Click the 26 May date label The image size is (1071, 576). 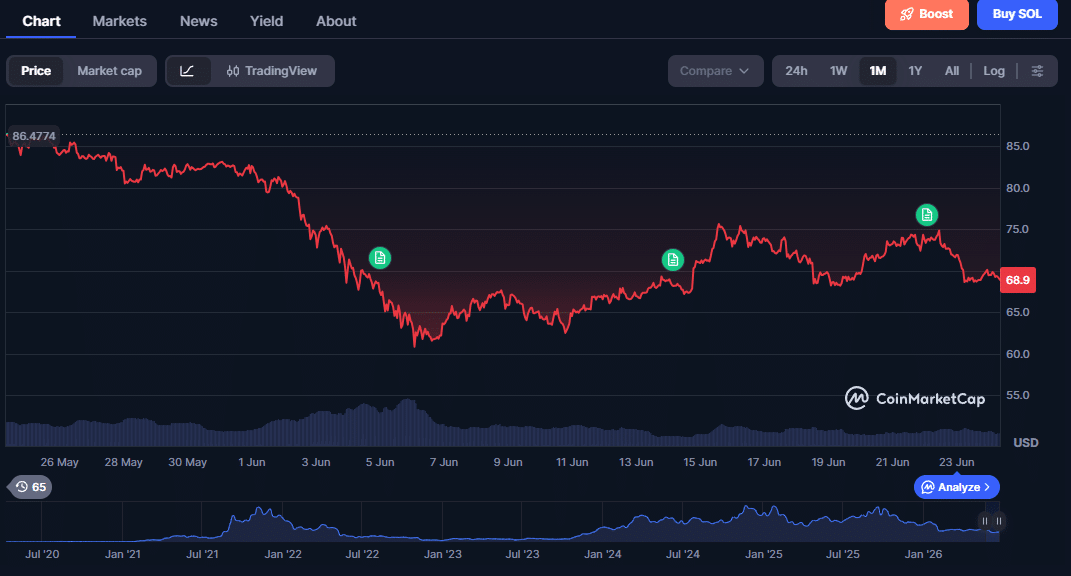[59, 463]
